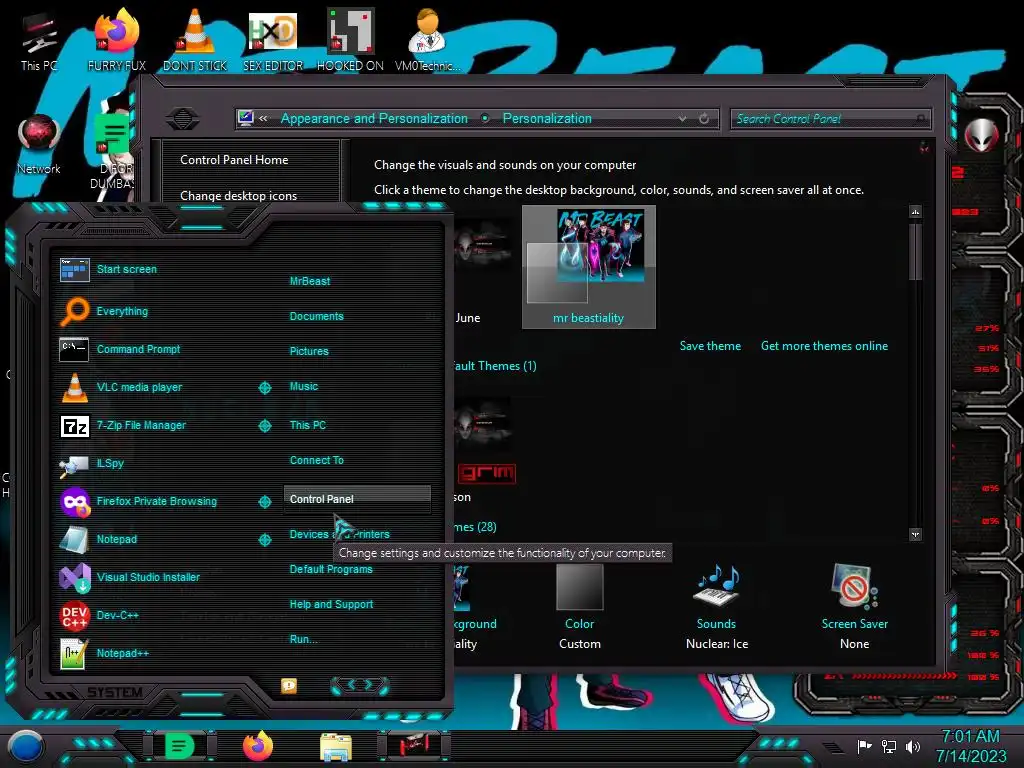
Task: Click the Screen Saver icon in Personalization
Action: [854, 584]
